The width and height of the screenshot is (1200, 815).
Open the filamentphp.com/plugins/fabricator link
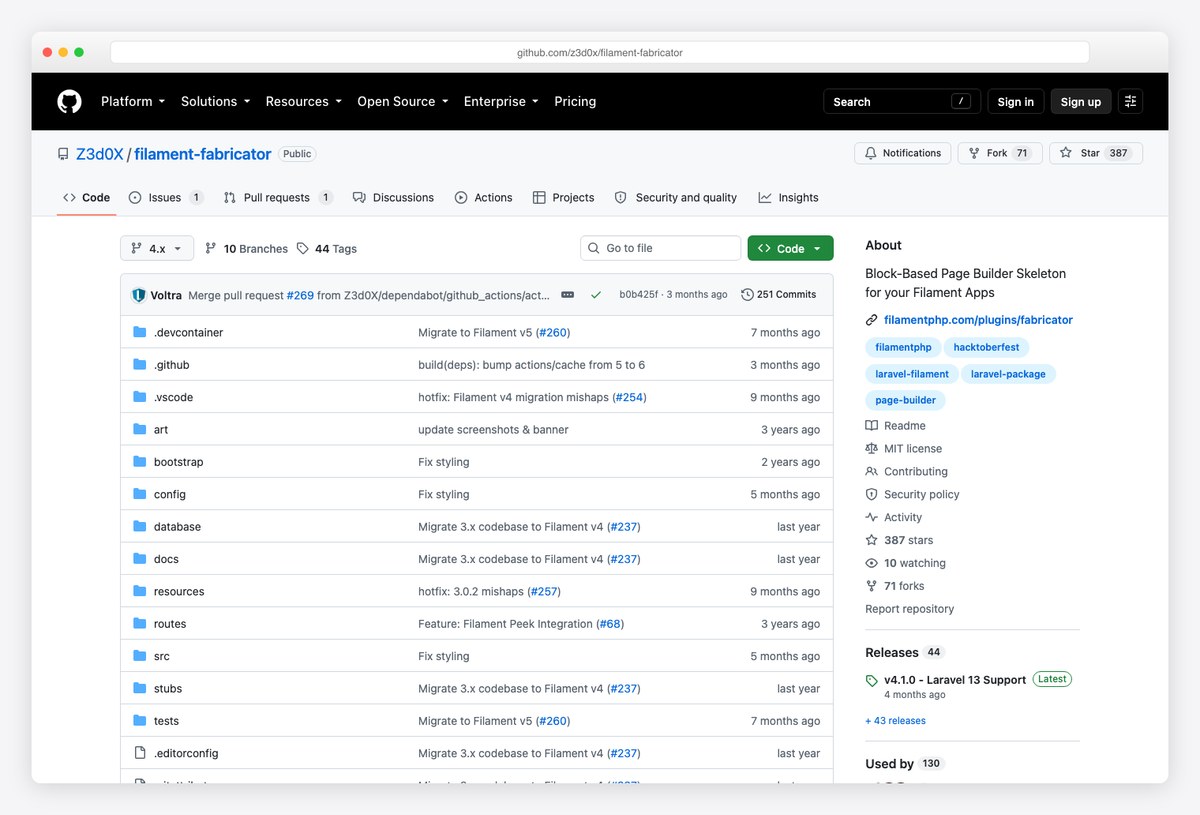[x=978, y=320]
